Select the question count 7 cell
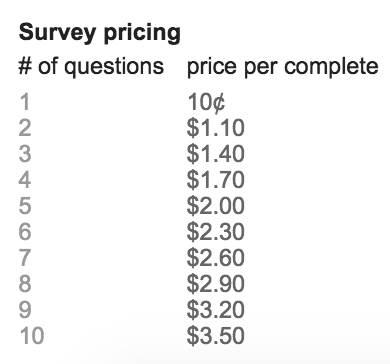Image resolution: width=390 pixels, height=364 pixels. (x=25, y=258)
